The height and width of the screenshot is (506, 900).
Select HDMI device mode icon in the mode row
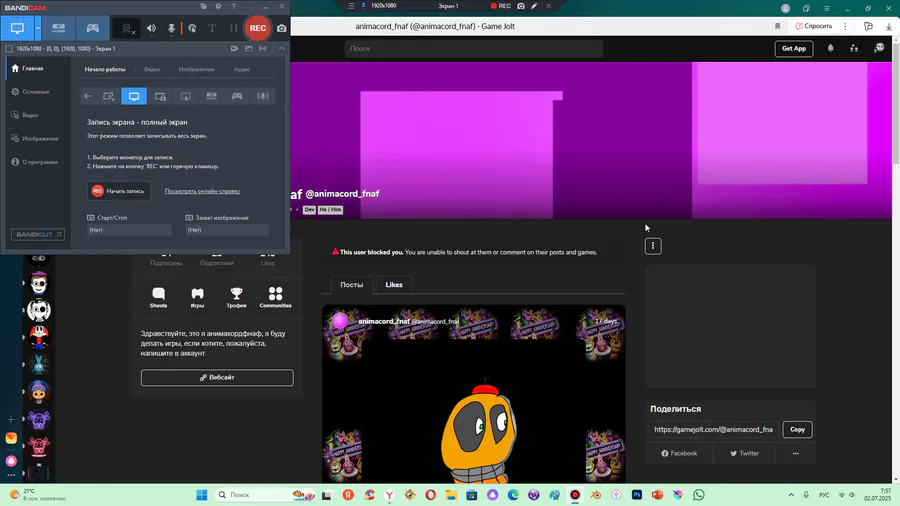(x=211, y=96)
